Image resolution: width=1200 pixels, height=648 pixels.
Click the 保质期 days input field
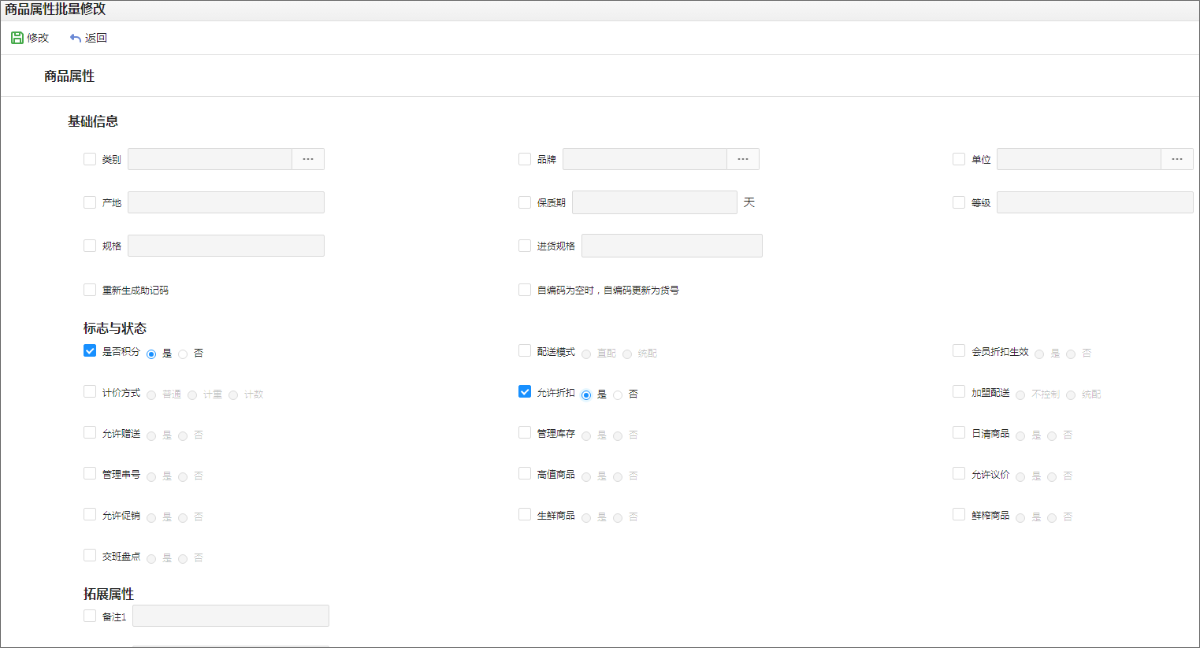pyautogui.click(x=654, y=202)
